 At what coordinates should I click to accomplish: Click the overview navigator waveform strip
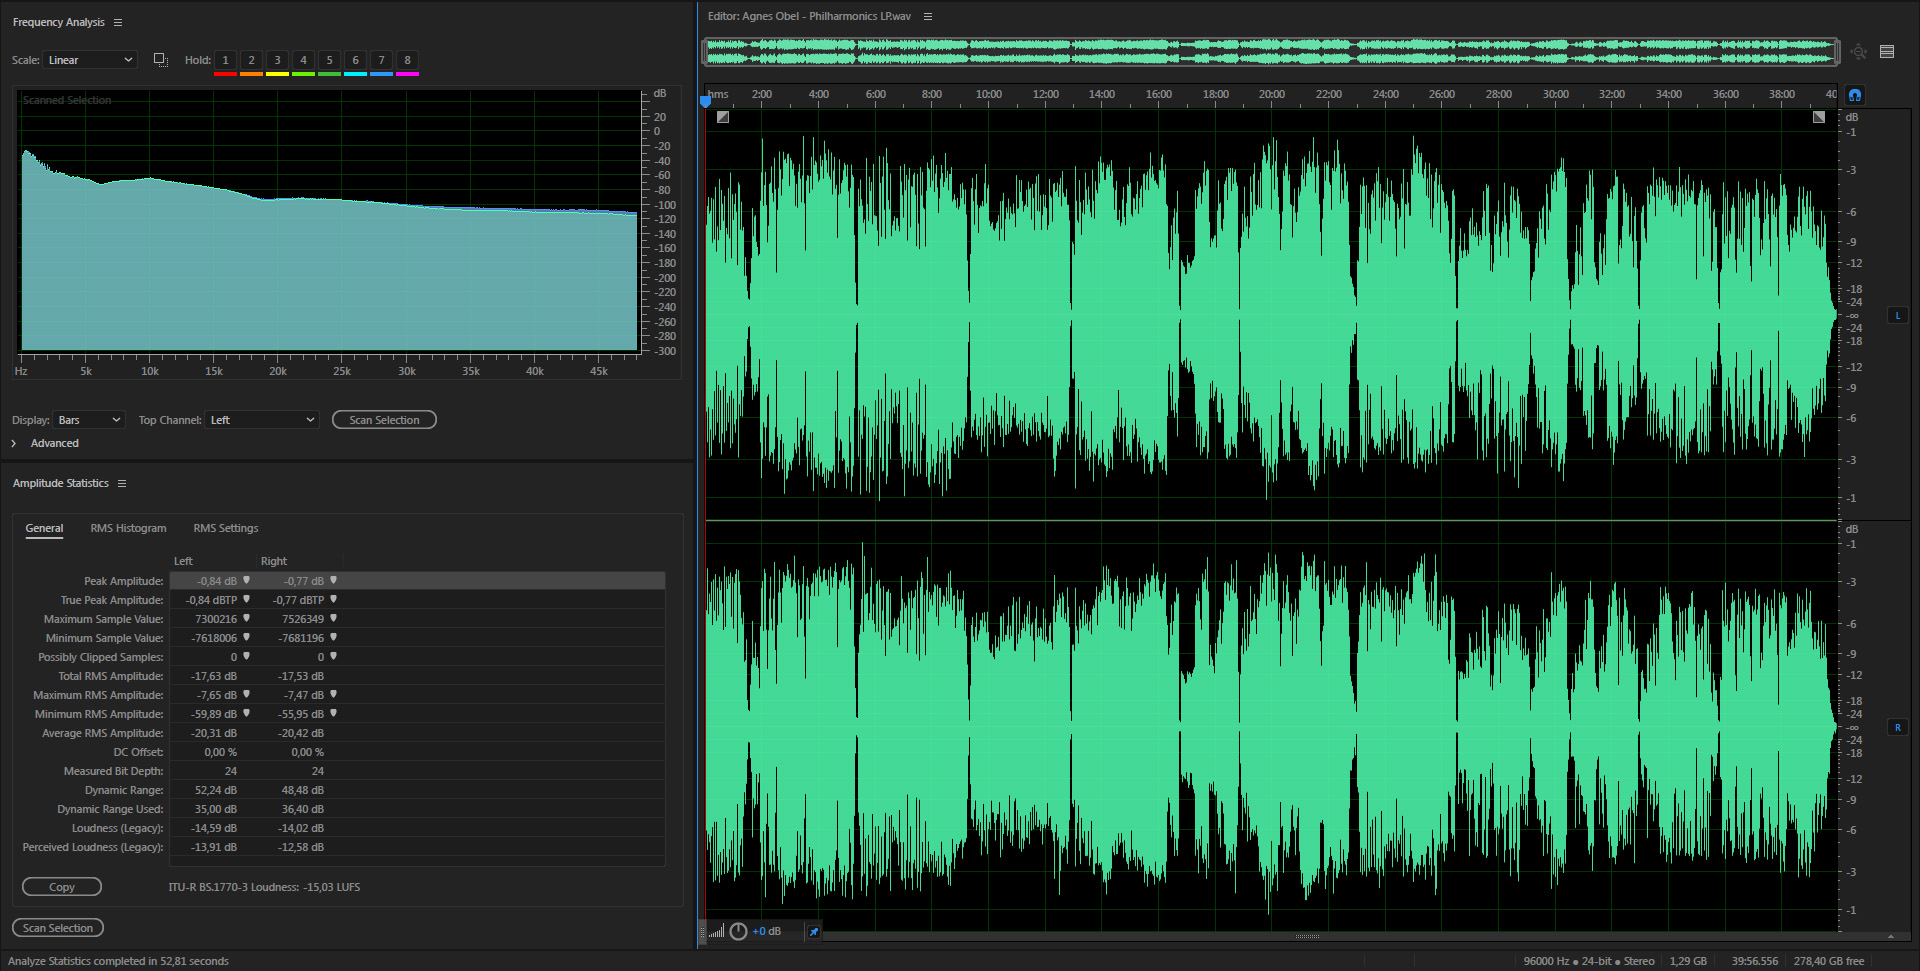[x=1270, y=52]
